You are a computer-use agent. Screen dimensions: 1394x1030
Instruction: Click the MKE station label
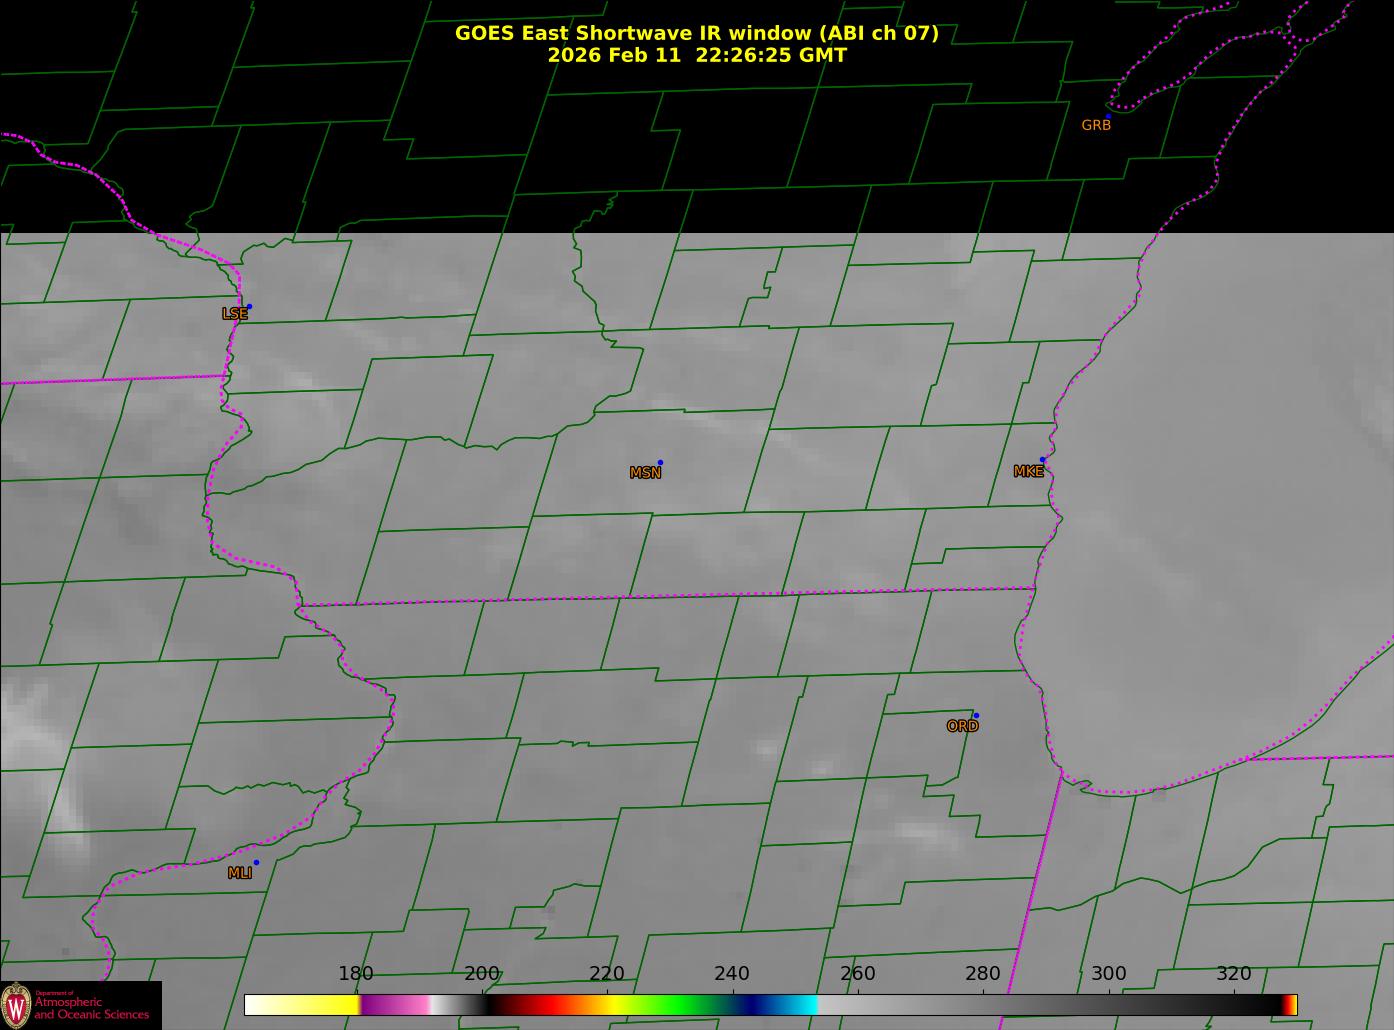click(1028, 472)
